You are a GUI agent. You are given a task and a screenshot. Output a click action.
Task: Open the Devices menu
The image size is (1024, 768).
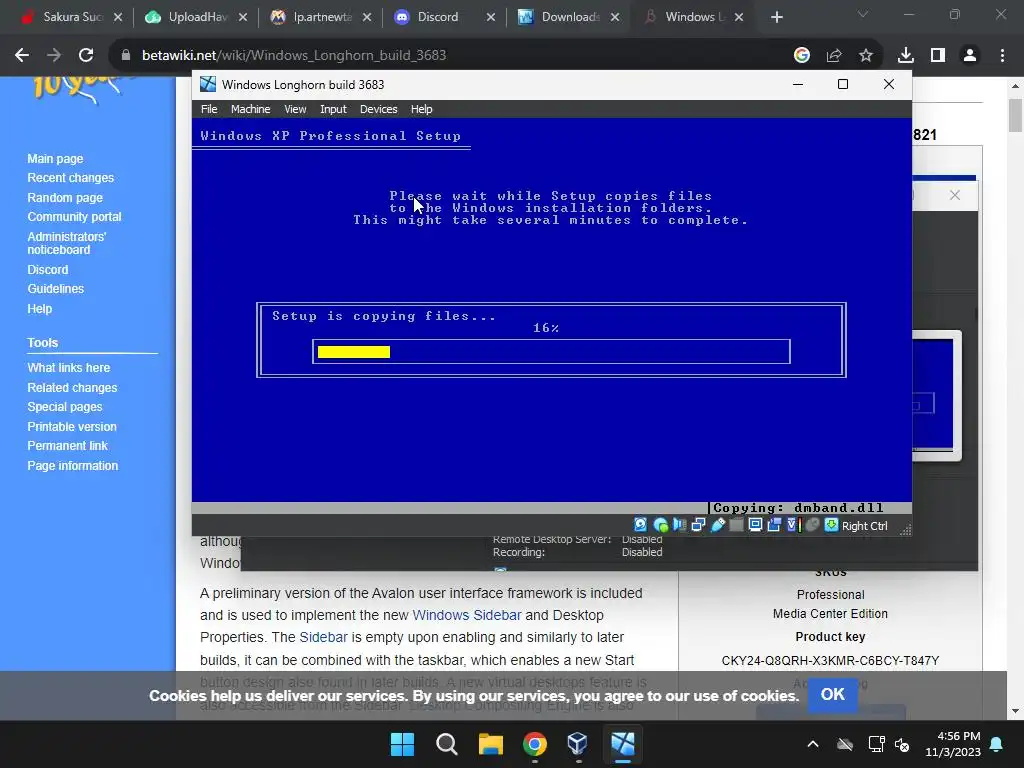pos(378,109)
